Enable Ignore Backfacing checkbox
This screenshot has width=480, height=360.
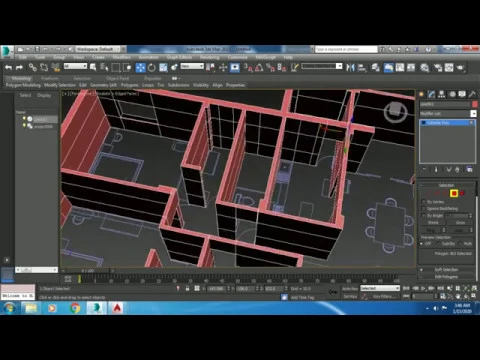click(424, 208)
